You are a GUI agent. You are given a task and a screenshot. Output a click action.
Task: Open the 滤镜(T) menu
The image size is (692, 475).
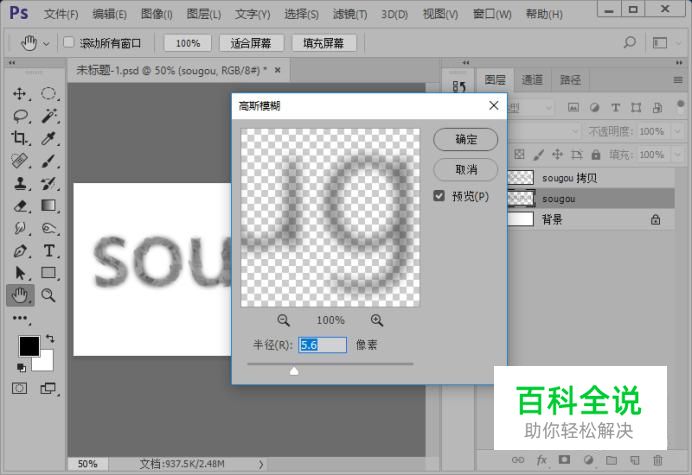(350, 14)
